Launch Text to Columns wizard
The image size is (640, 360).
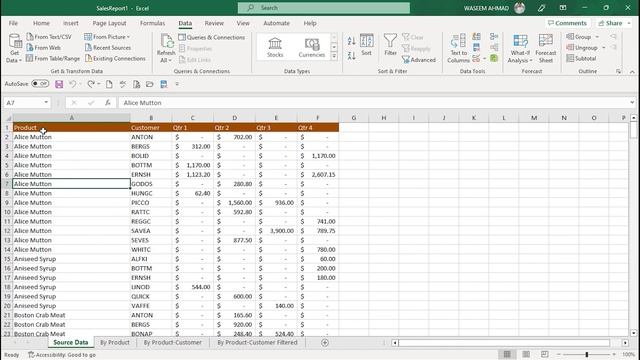tap(458, 49)
